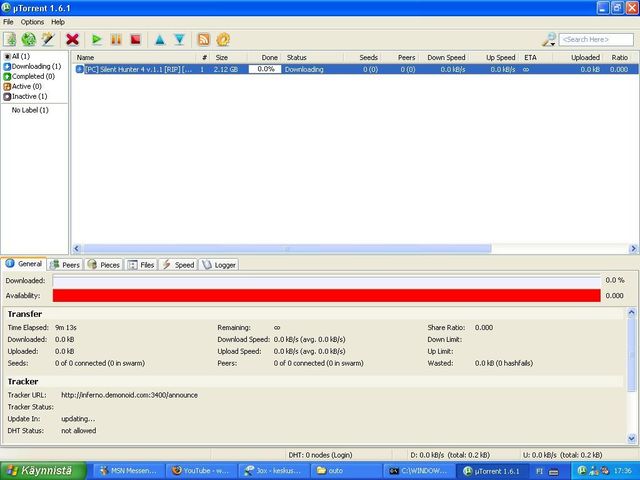
Task: Move torrent down in queue
Action: click(x=179, y=39)
